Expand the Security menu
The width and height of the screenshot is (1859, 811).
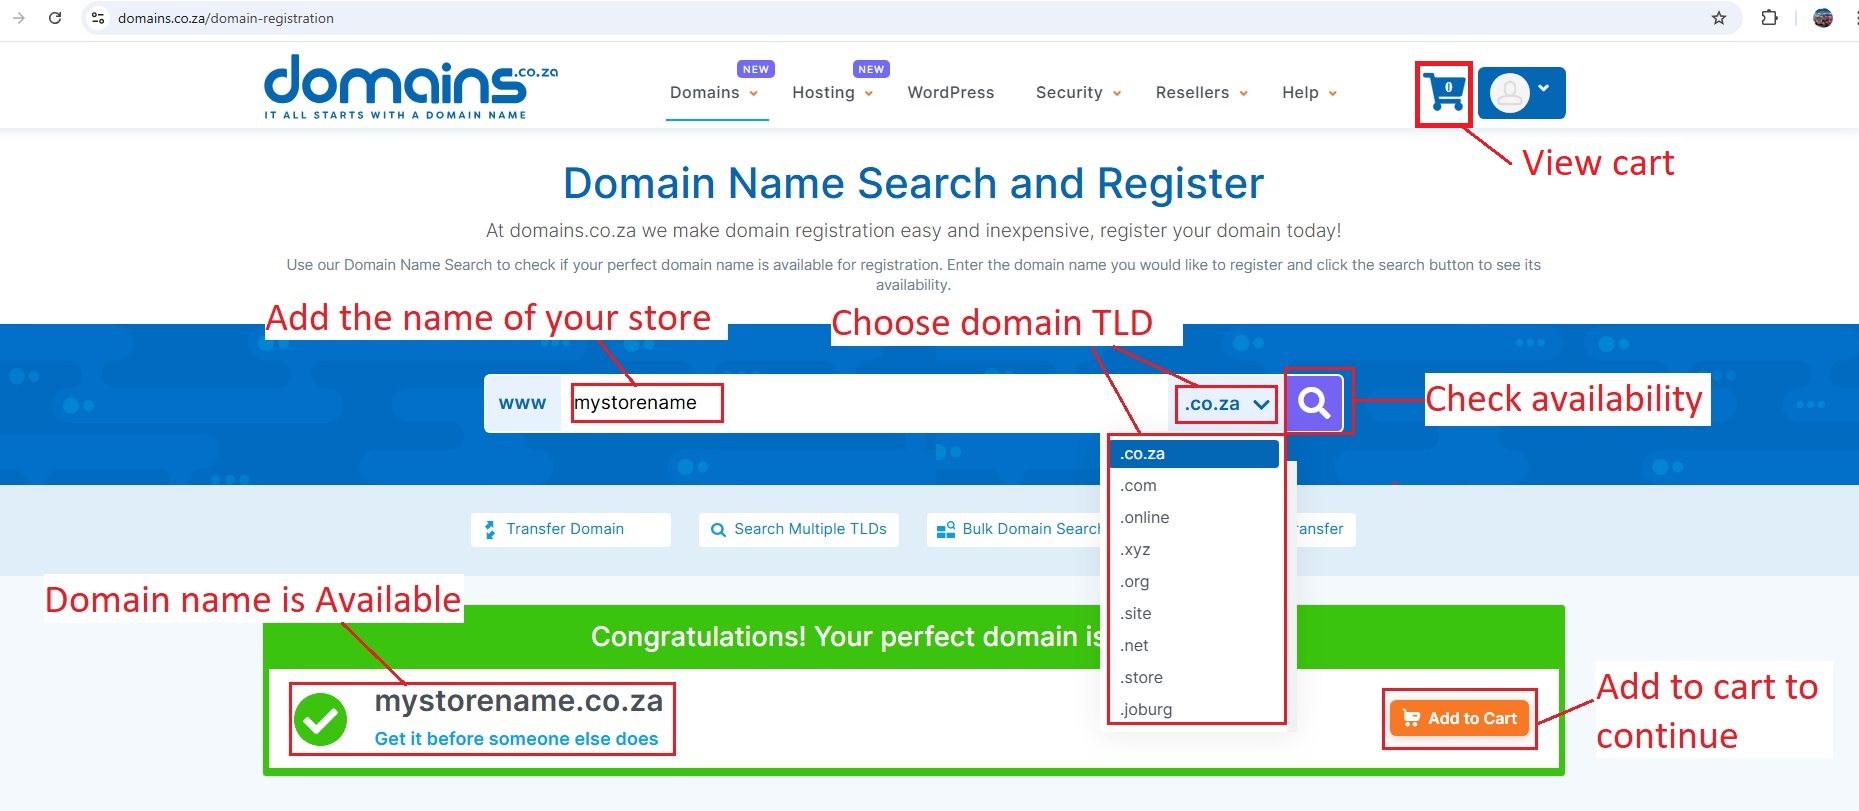tap(1078, 93)
